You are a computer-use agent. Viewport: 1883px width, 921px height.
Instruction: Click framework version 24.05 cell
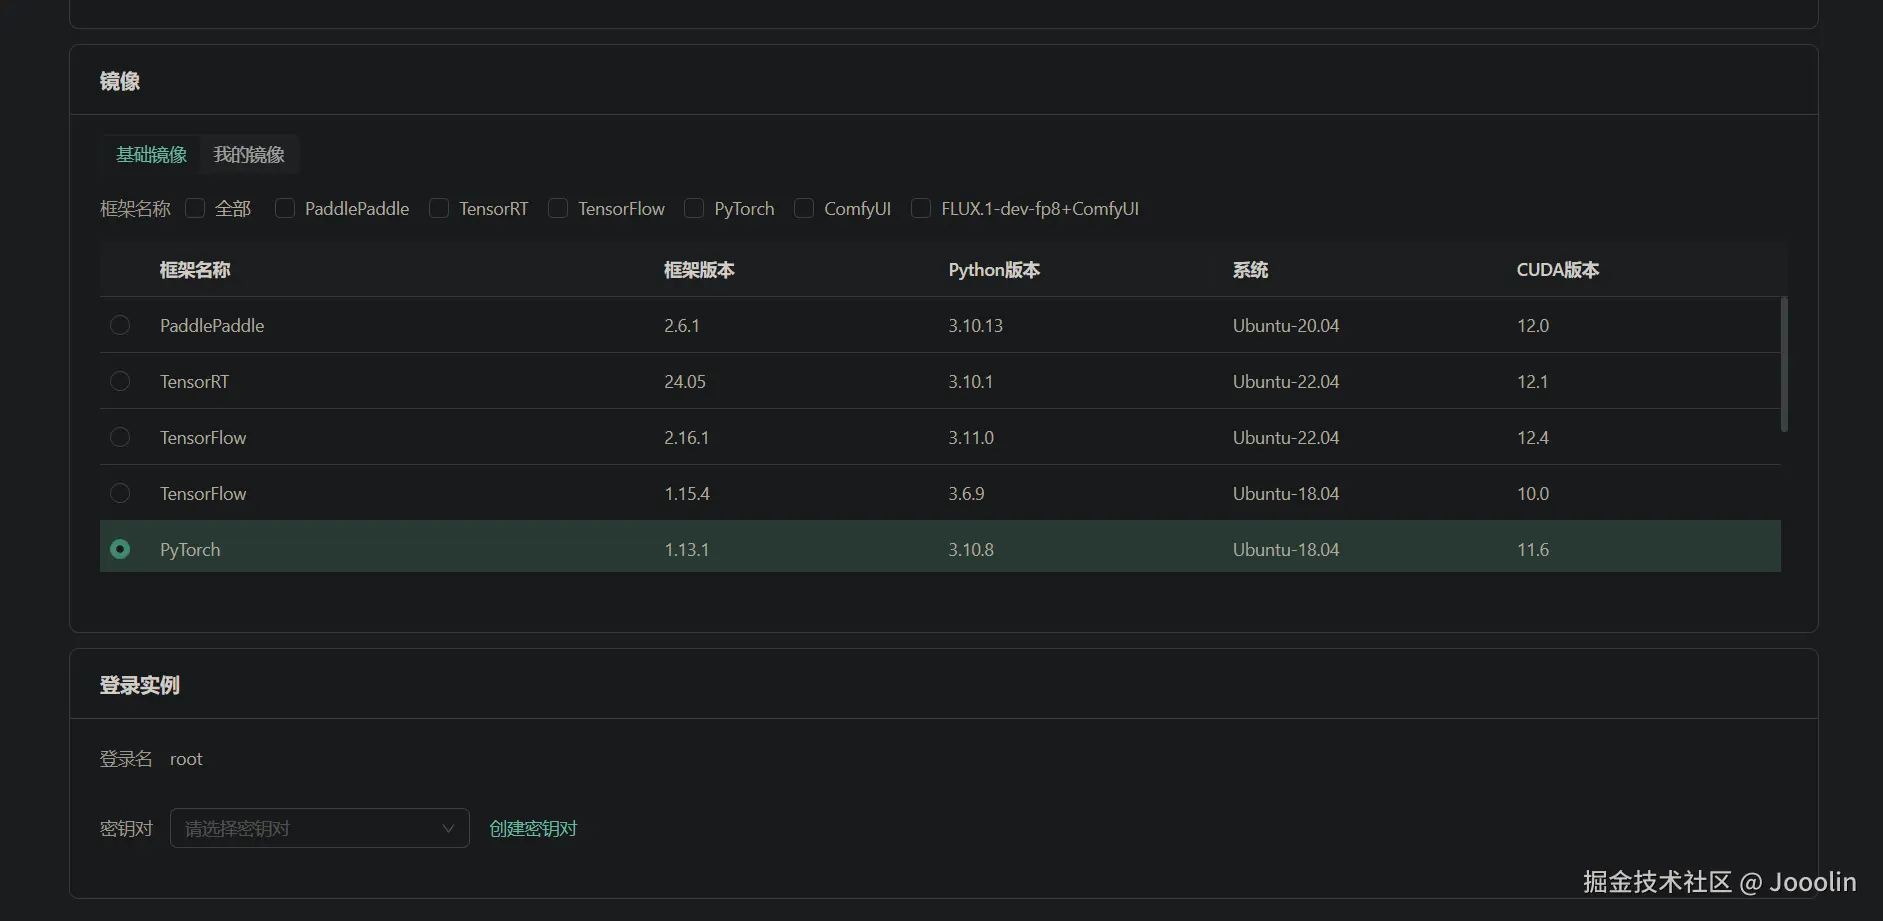(x=685, y=381)
